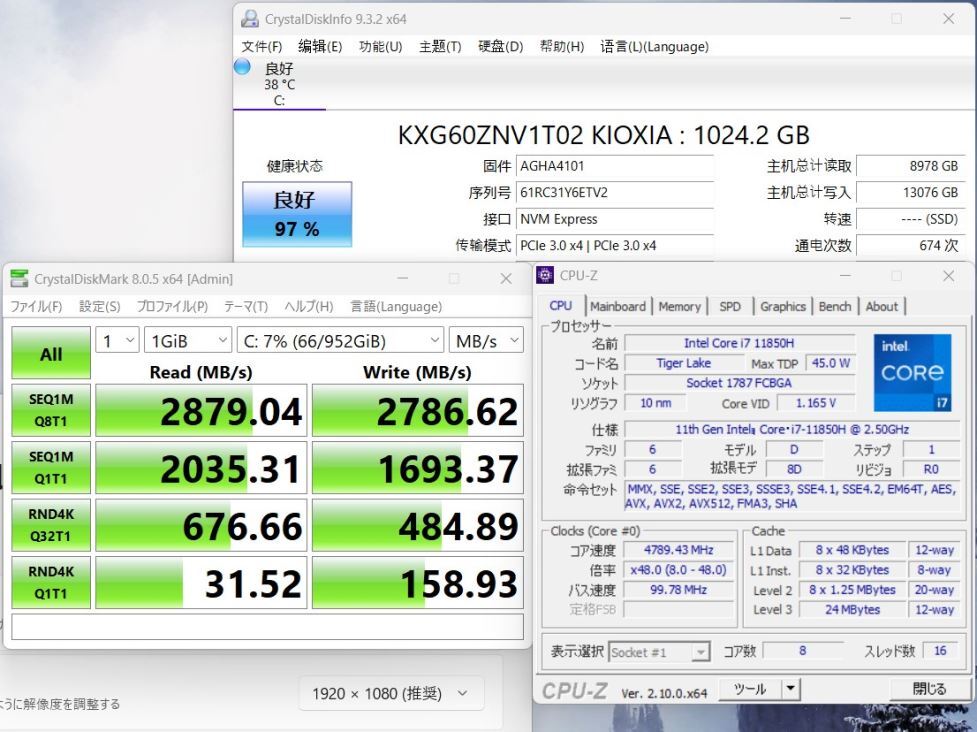Click the host writes value 13076 GB
The image size is (977, 732).
pos(910,193)
